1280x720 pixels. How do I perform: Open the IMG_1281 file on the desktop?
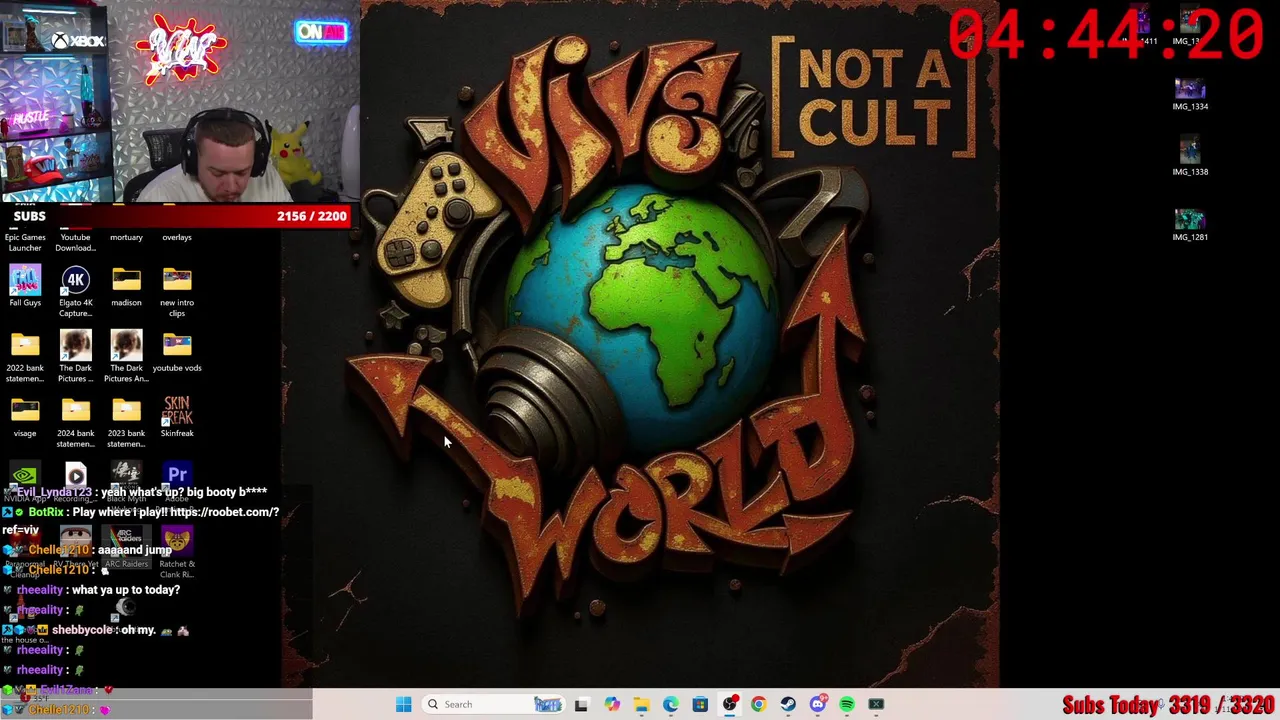click(x=1190, y=224)
